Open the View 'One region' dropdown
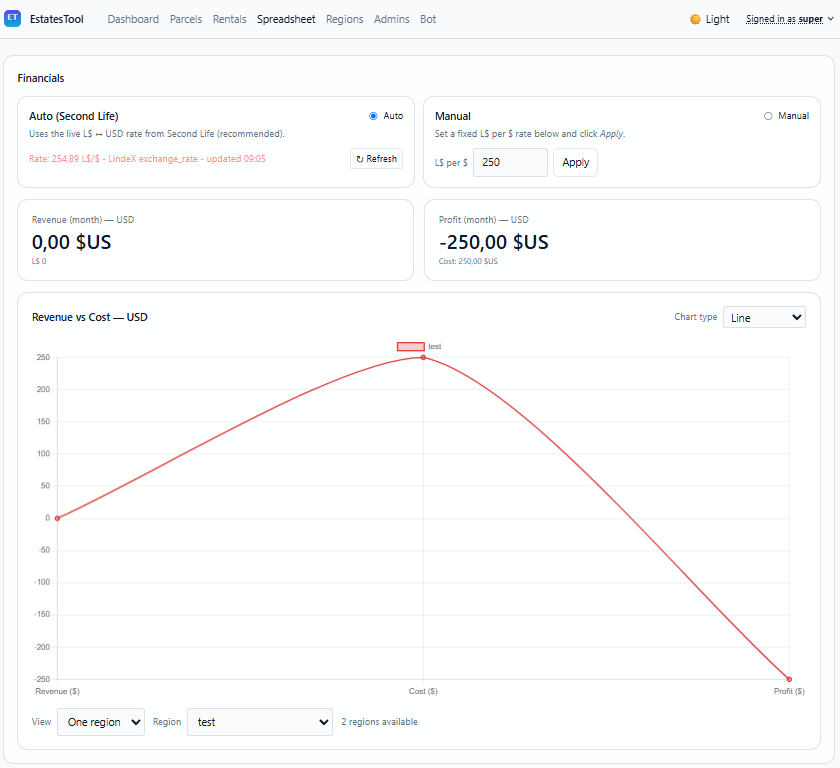 click(x=100, y=721)
